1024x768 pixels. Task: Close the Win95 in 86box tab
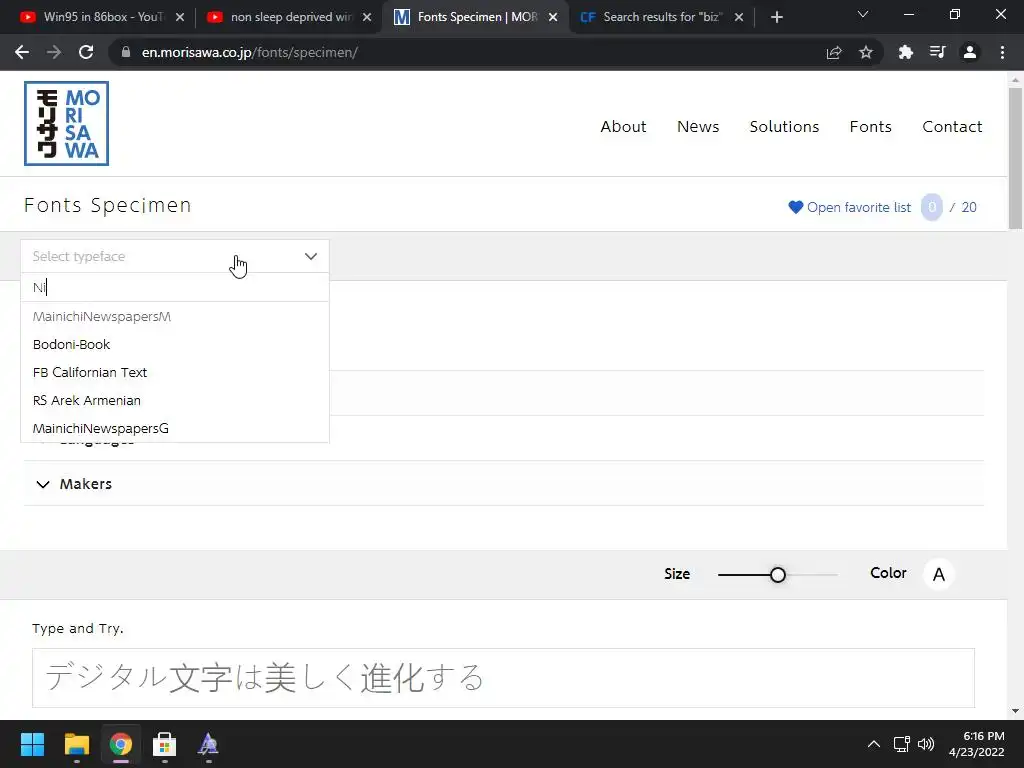tap(180, 17)
